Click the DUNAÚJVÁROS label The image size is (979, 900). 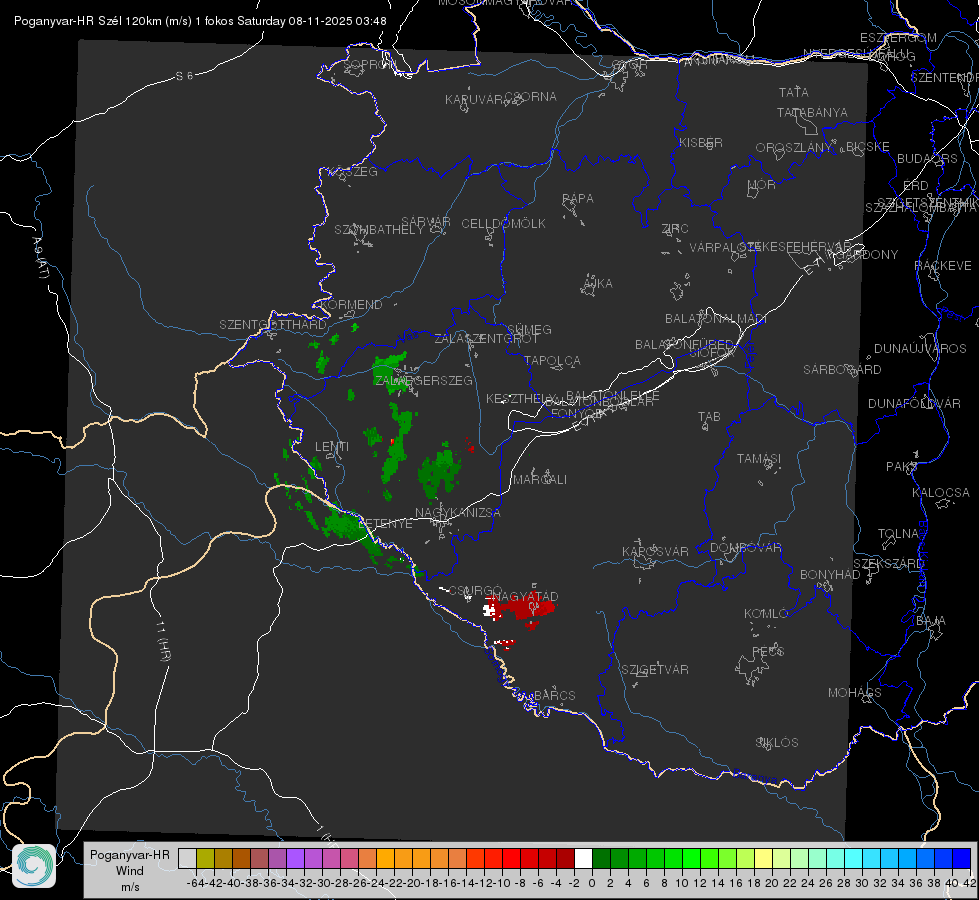920,348
